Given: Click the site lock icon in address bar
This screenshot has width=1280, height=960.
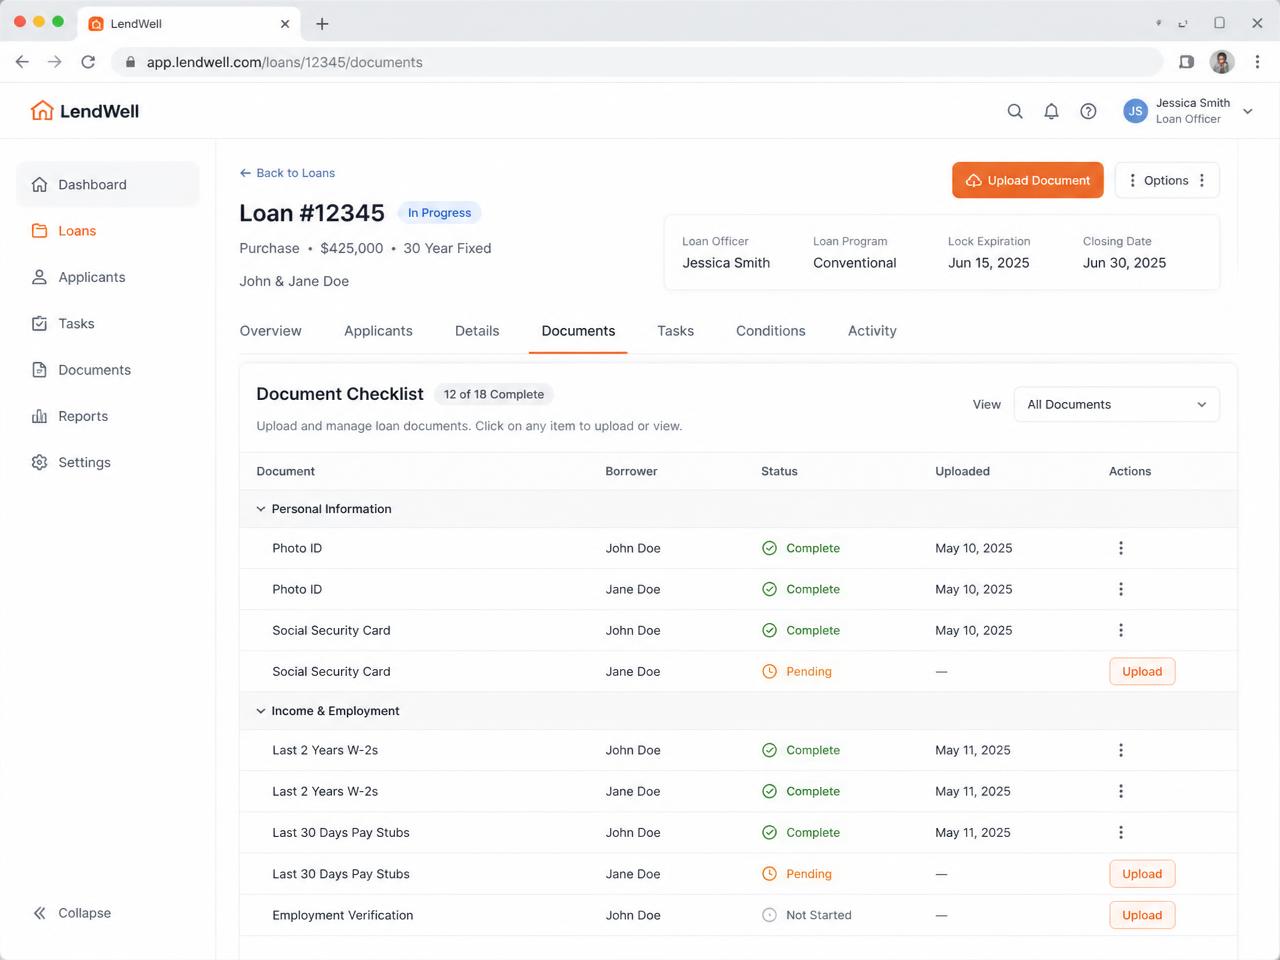Looking at the screenshot, I should click(130, 62).
